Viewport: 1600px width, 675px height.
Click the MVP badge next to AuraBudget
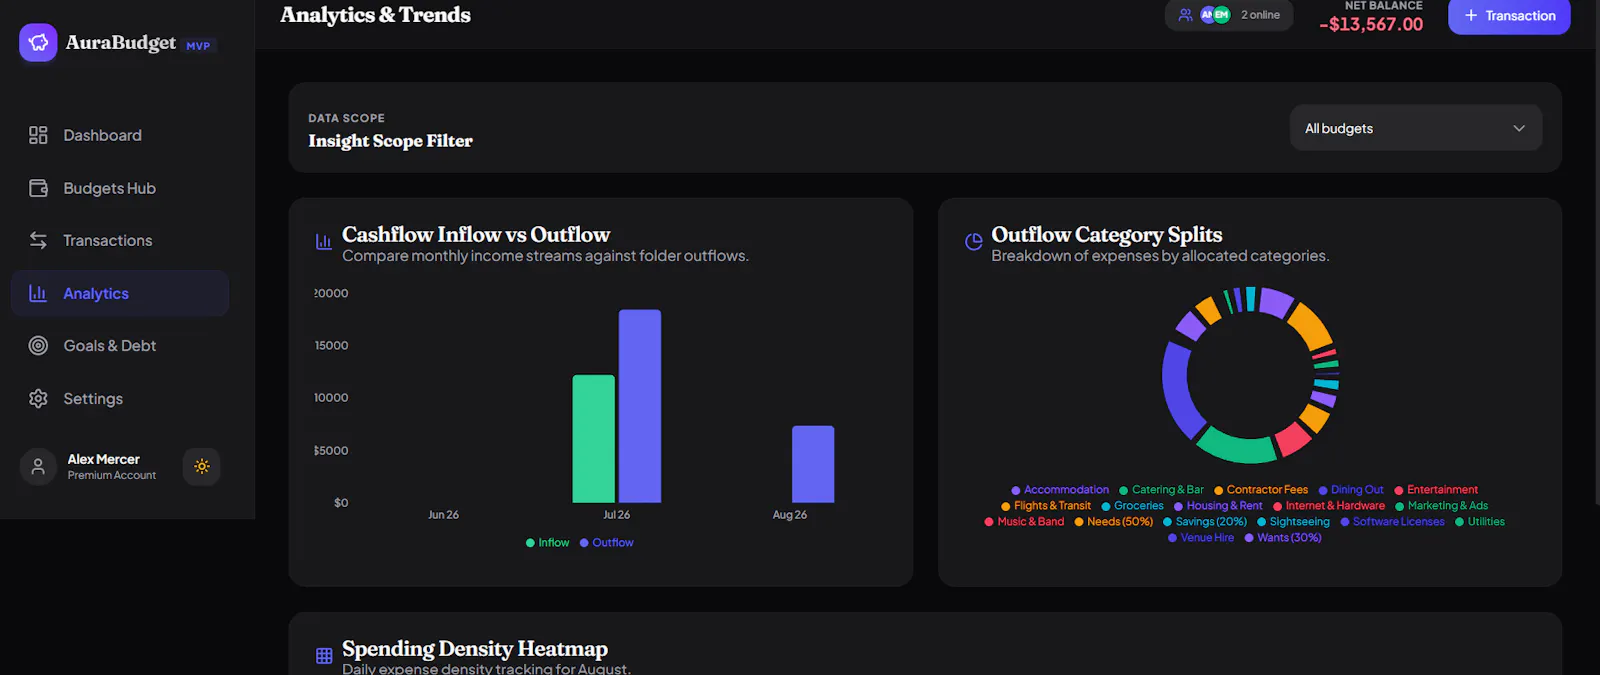tap(198, 46)
